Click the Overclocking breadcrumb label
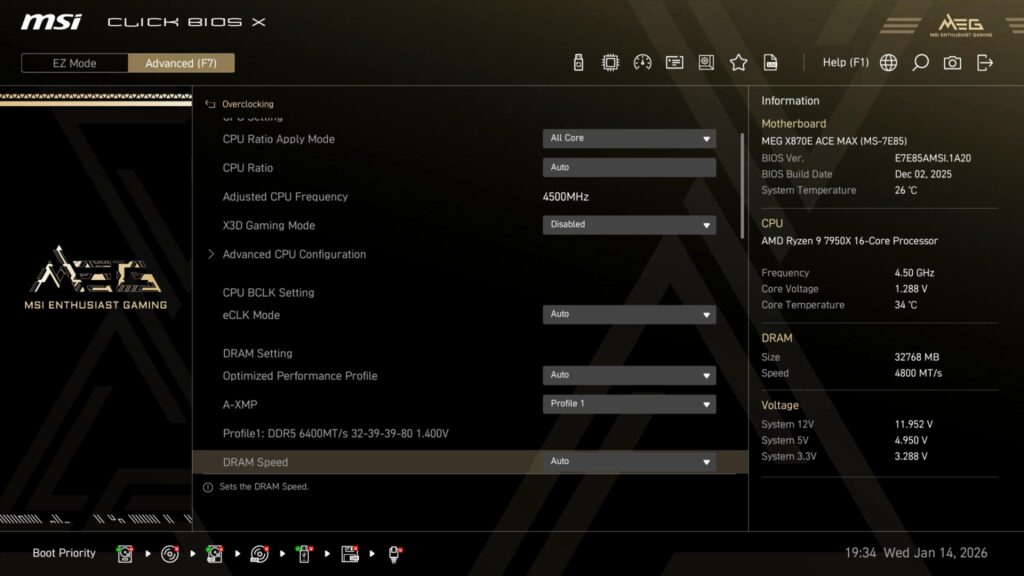This screenshot has width=1024, height=576. [x=248, y=104]
